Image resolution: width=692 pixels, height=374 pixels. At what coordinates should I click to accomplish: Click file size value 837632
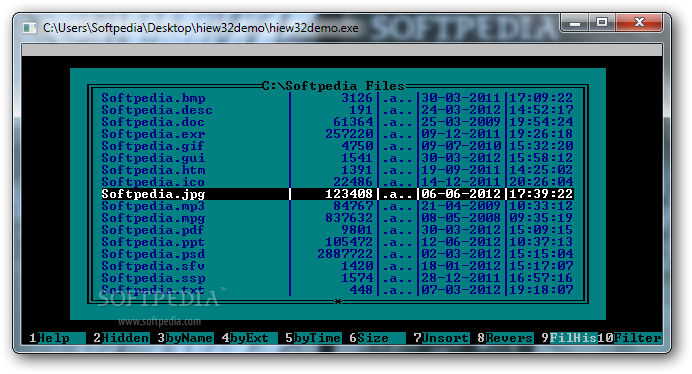pyautogui.click(x=349, y=218)
